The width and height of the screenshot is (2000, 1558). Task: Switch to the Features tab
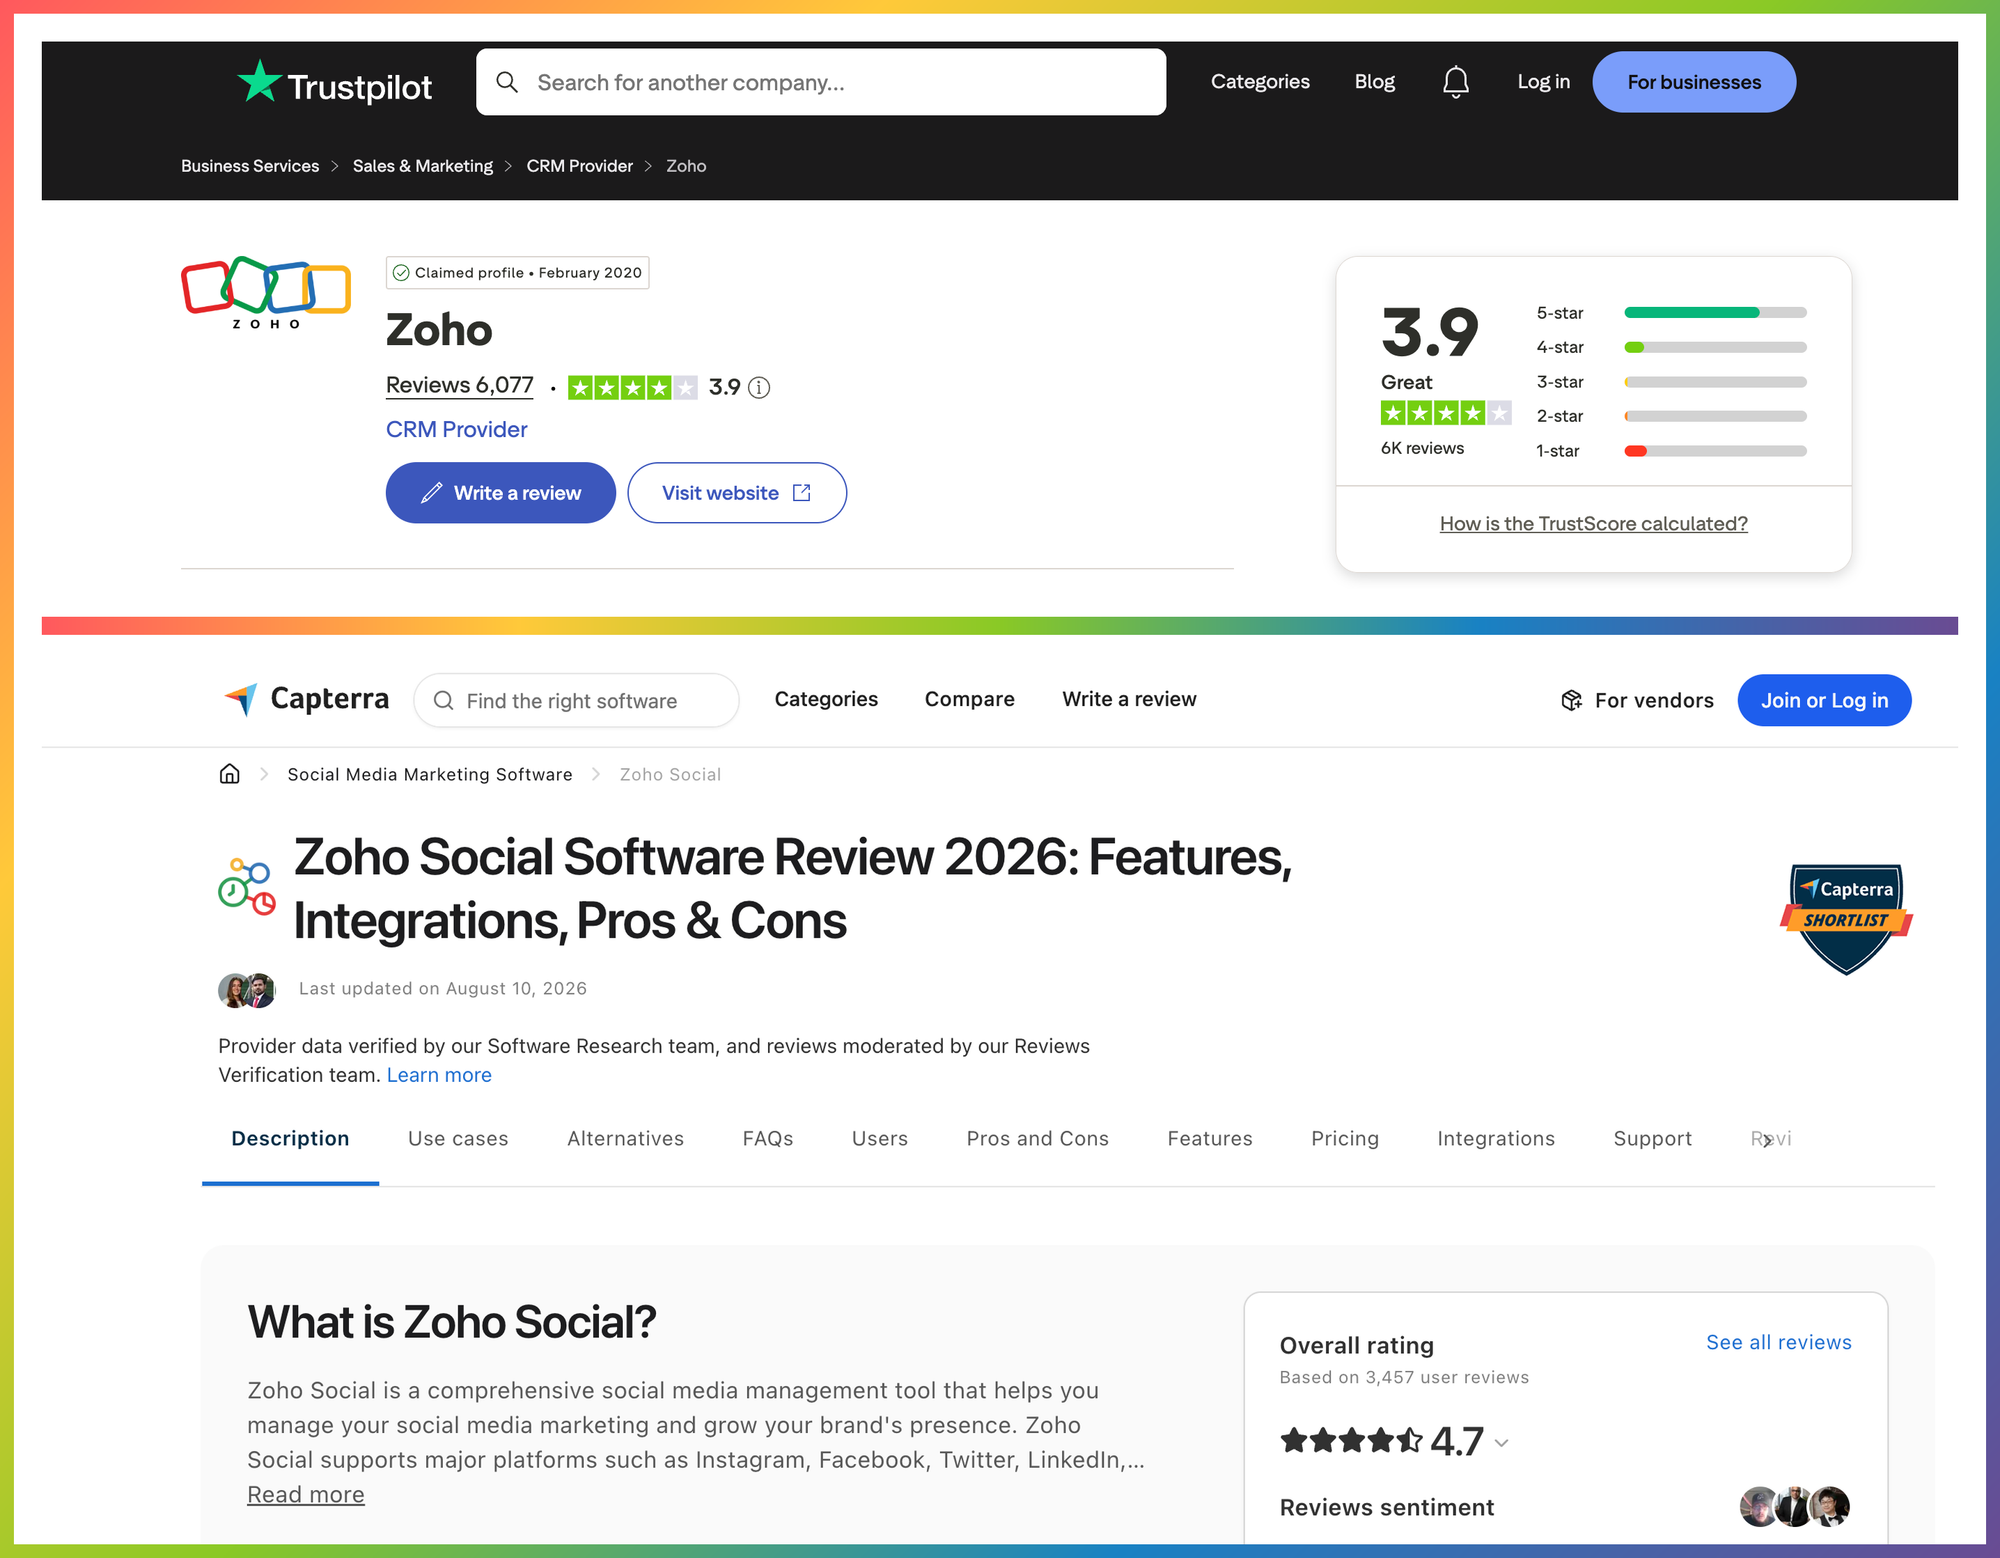pyautogui.click(x=1210, y=1139)
